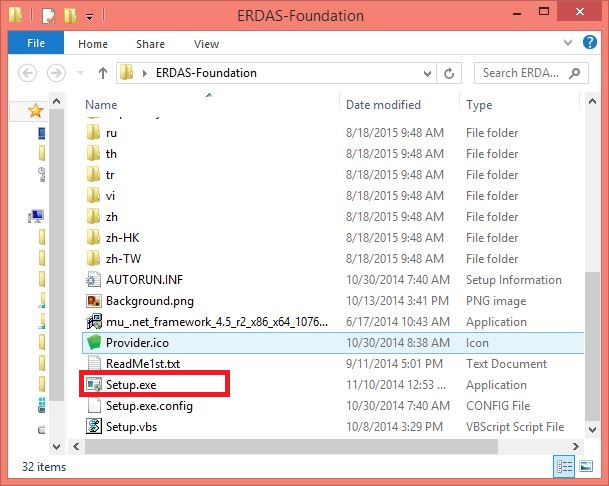
Task: Open address bar history dropdown
Action: pos(427,73)
